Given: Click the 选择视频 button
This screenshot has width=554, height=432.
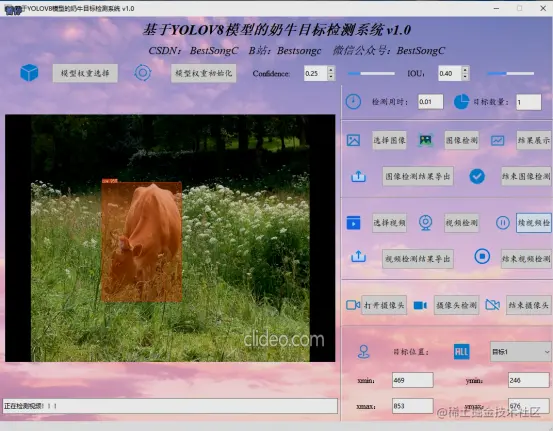Looking at the screenshot, I should point(389,223).
